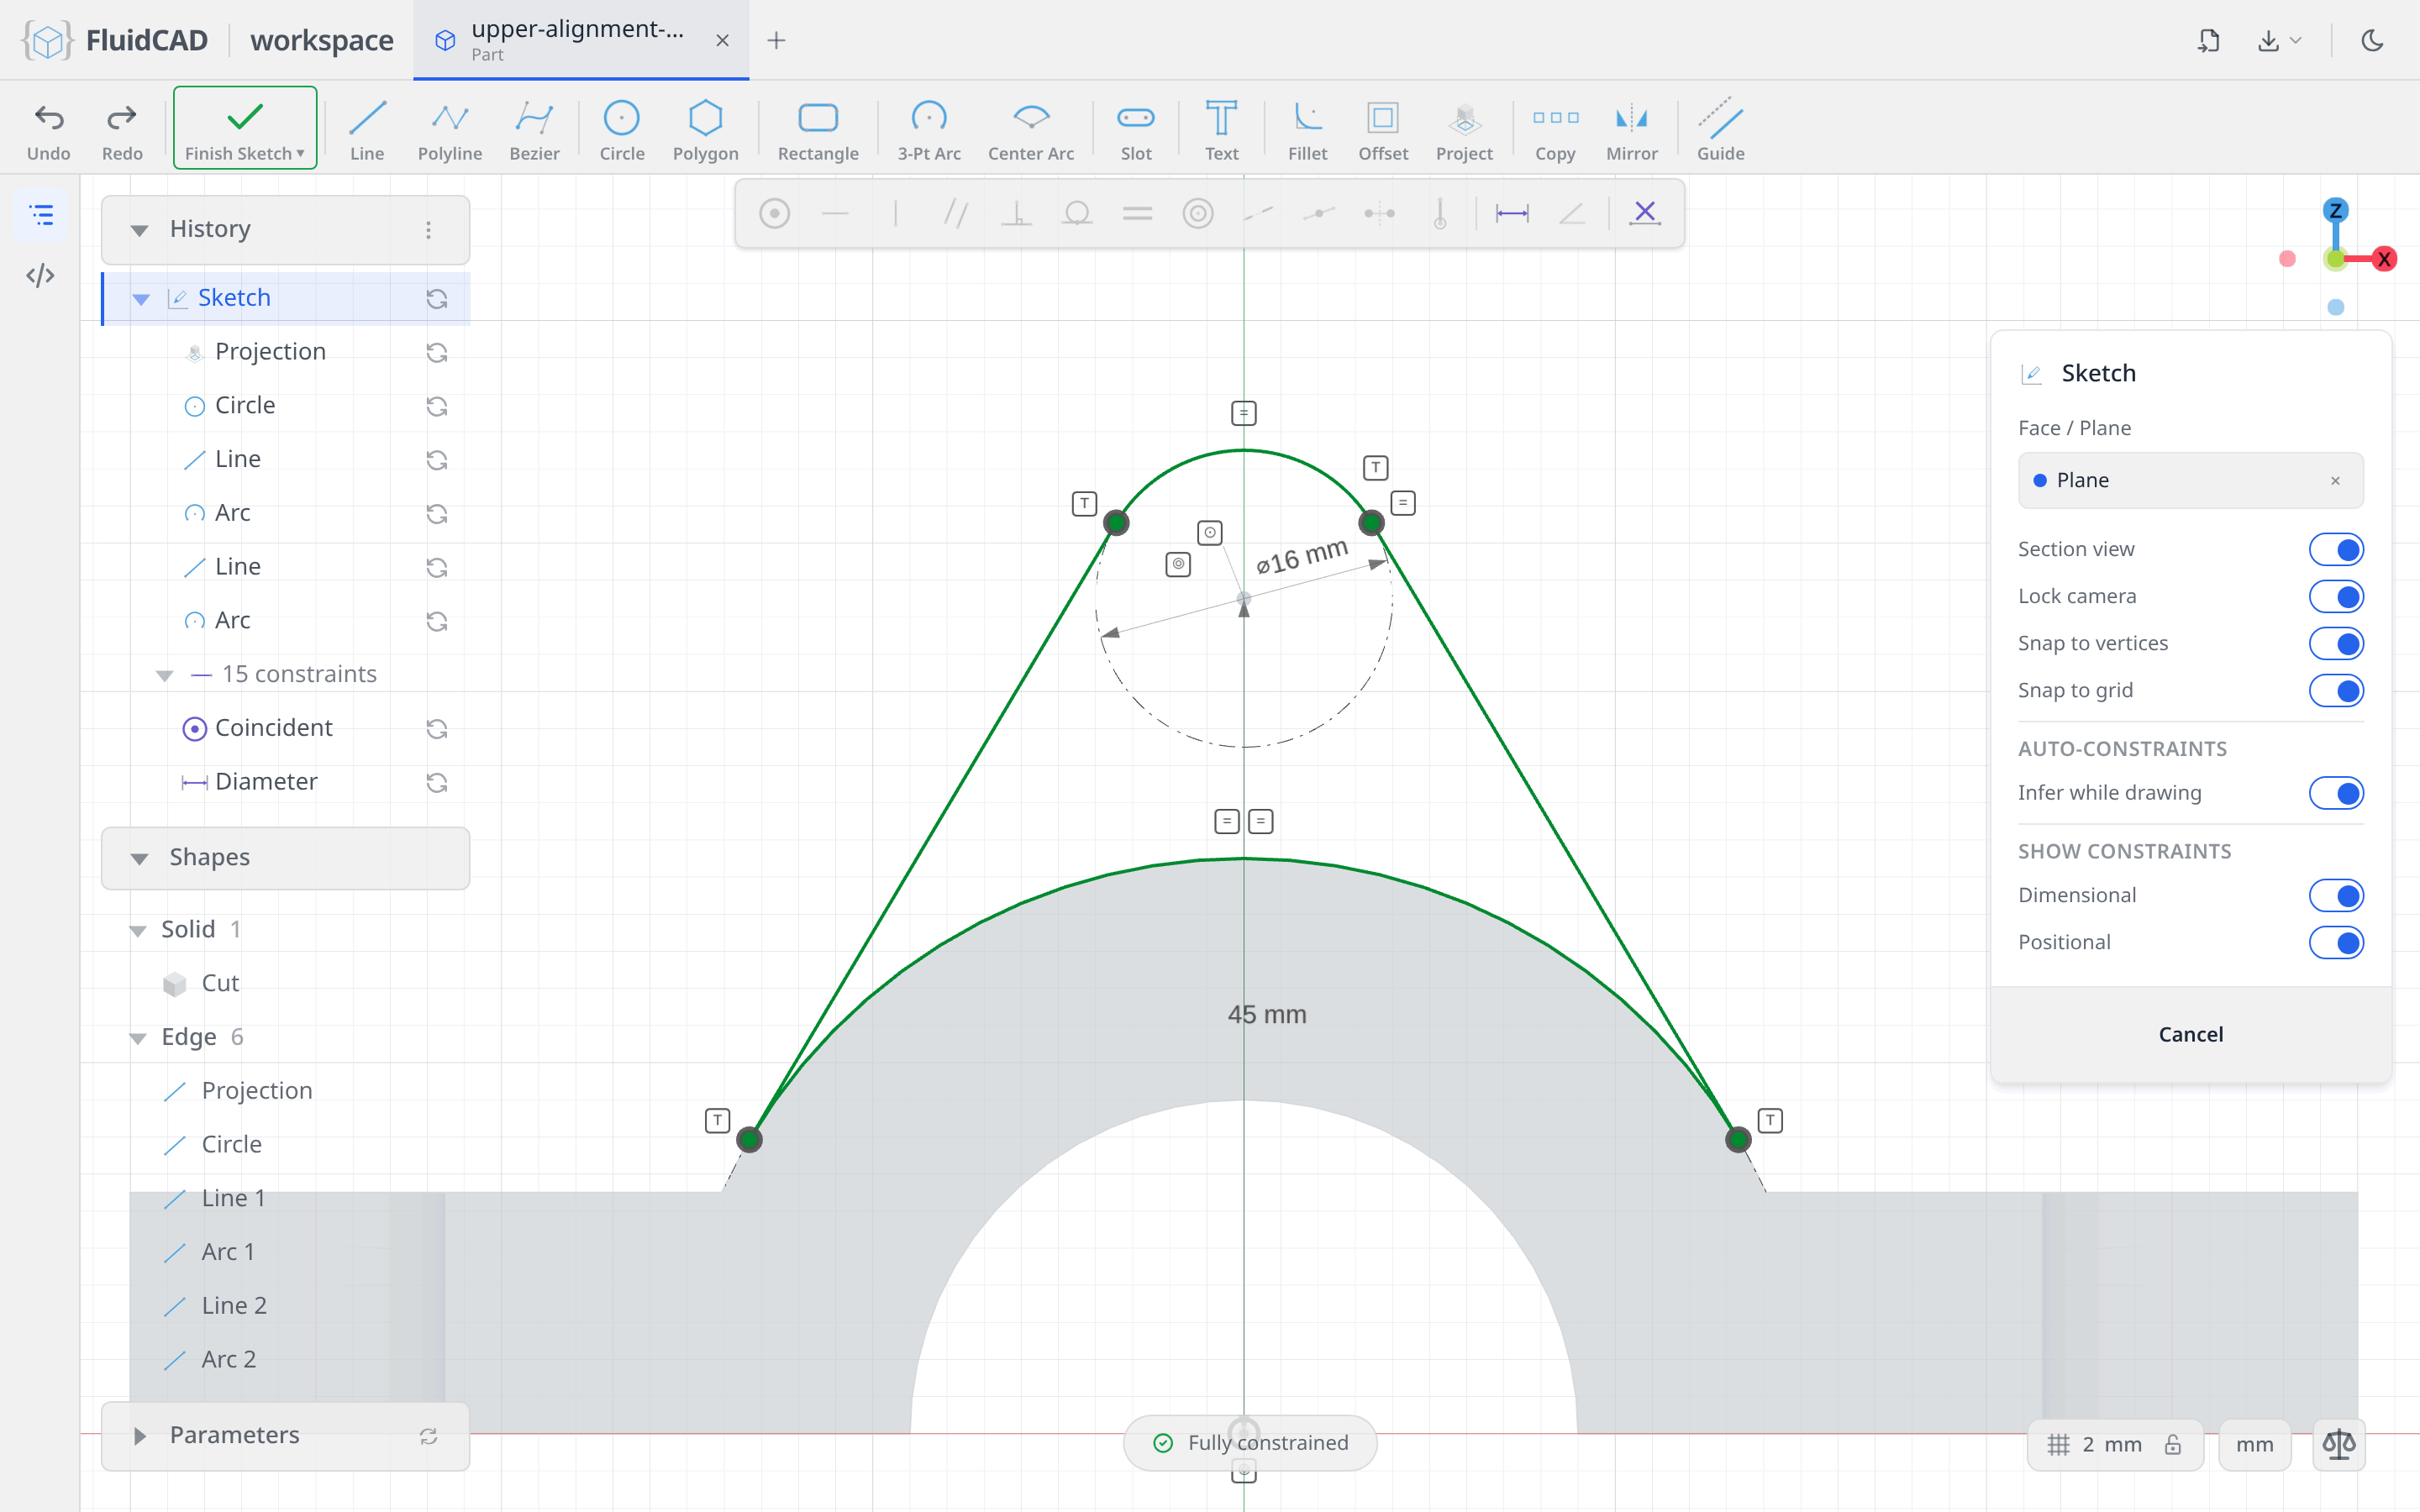Select the Offset tool
2420x1512 pixels.
(1383, 130)
